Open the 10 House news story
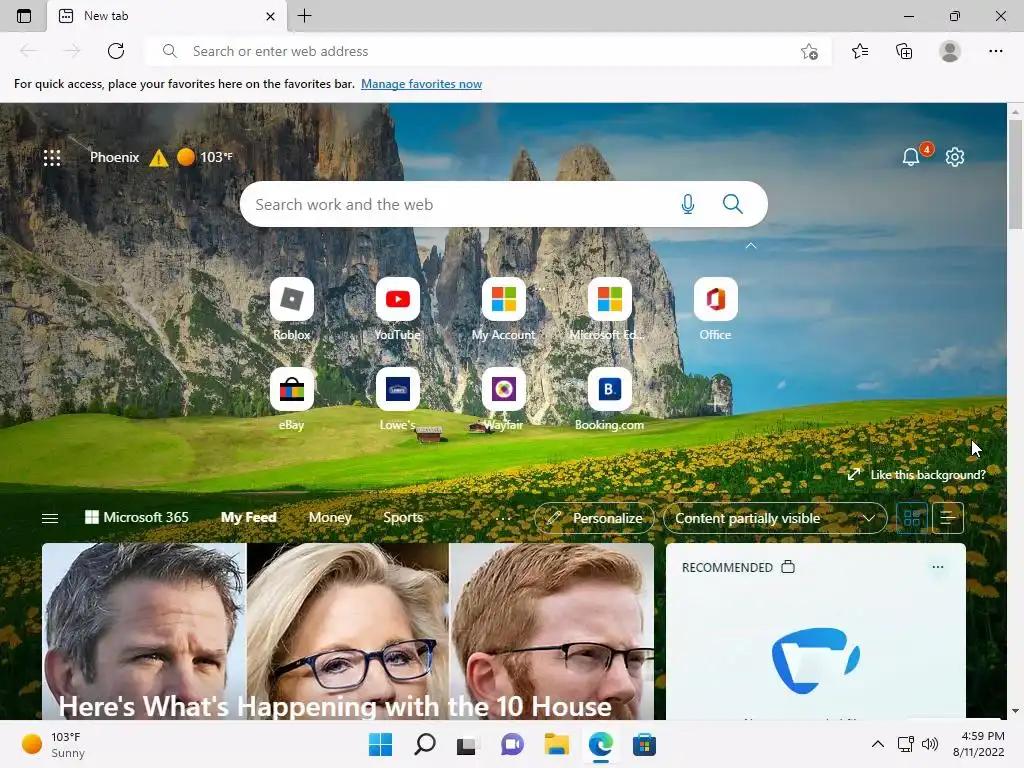The width and height of the screenshot is (1024, 768). [x=348, y=632]
